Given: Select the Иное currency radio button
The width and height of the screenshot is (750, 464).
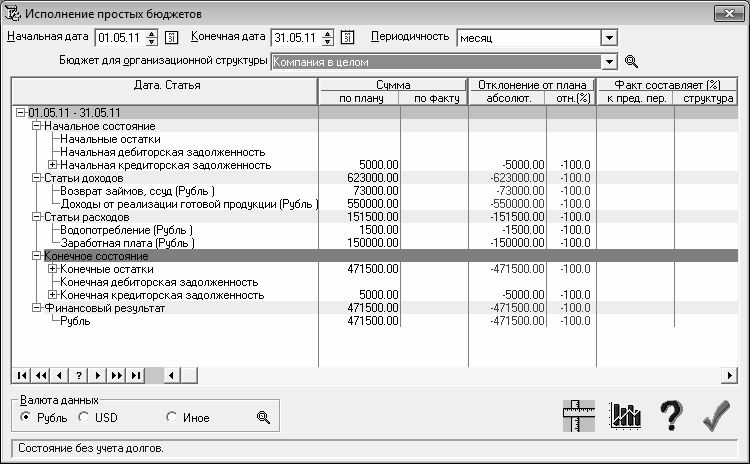Looking at the screenshot, I should [171, 418].
